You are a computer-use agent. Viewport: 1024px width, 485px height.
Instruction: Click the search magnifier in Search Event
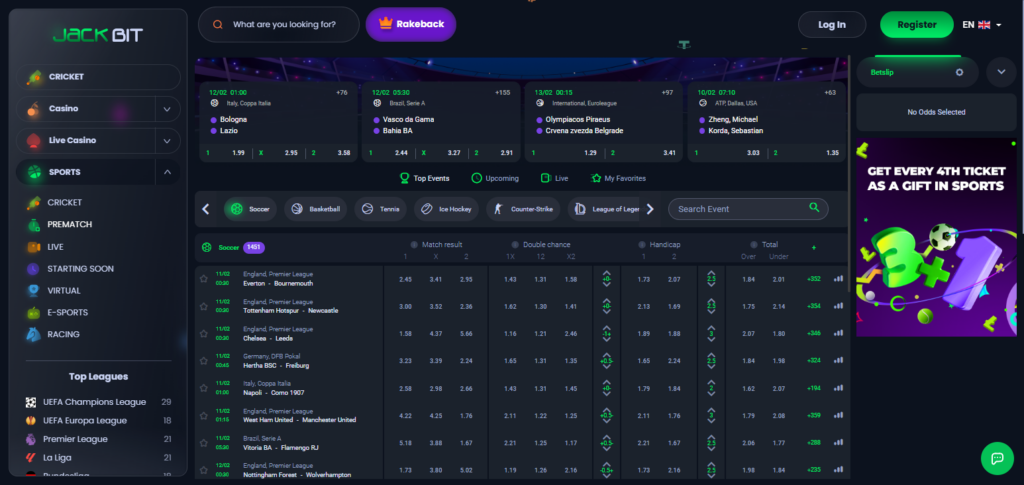pyautogui.click(x=815, y=208)
